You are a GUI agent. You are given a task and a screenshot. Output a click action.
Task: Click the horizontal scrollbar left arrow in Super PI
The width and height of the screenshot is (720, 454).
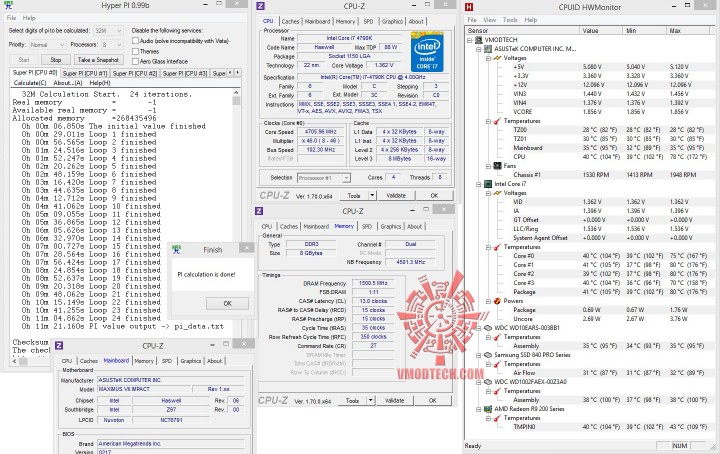[15, 361]
